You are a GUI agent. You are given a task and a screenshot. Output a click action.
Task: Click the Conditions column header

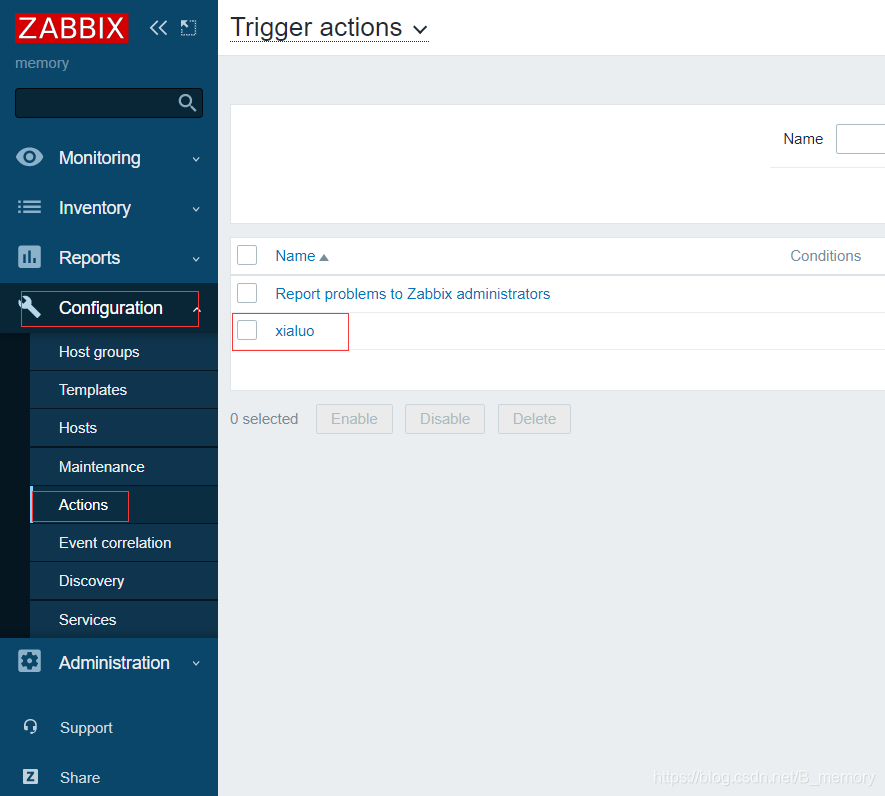coord(825,256)
